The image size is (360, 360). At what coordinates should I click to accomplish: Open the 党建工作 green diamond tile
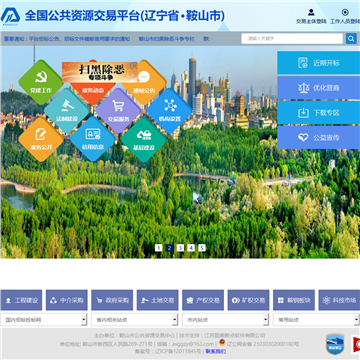(x=41, y=82)
